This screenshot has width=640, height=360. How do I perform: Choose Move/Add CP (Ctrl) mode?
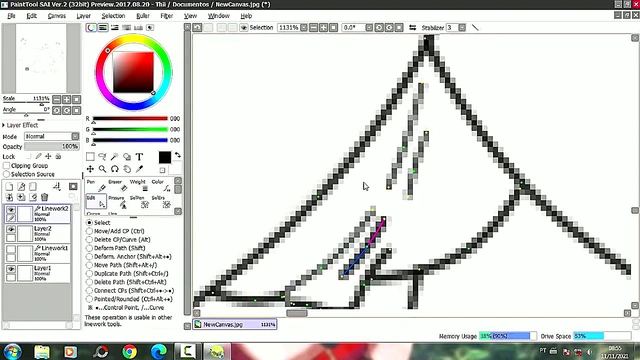89,231
